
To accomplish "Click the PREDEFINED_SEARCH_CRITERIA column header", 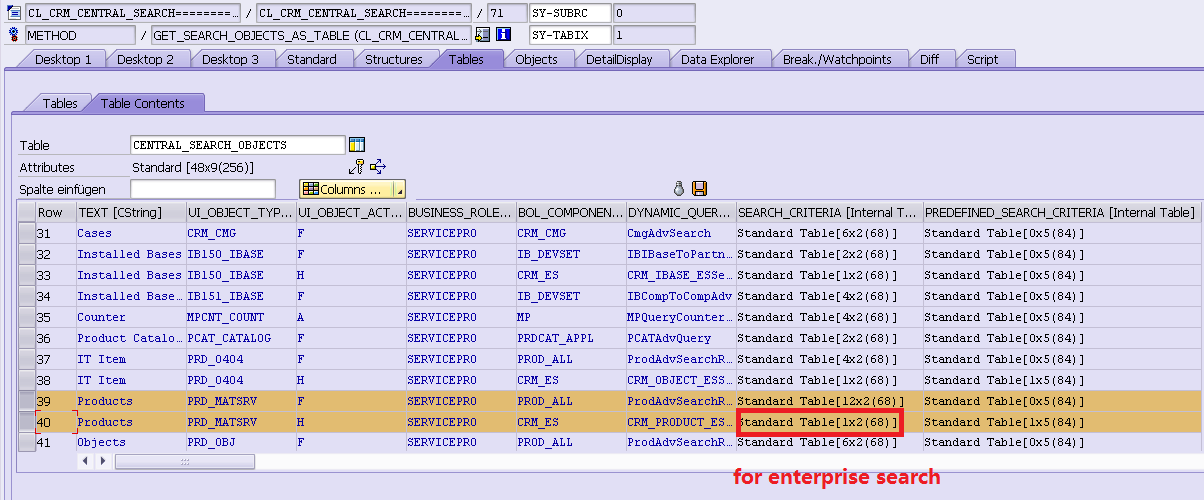I will tap(1063, 212).
